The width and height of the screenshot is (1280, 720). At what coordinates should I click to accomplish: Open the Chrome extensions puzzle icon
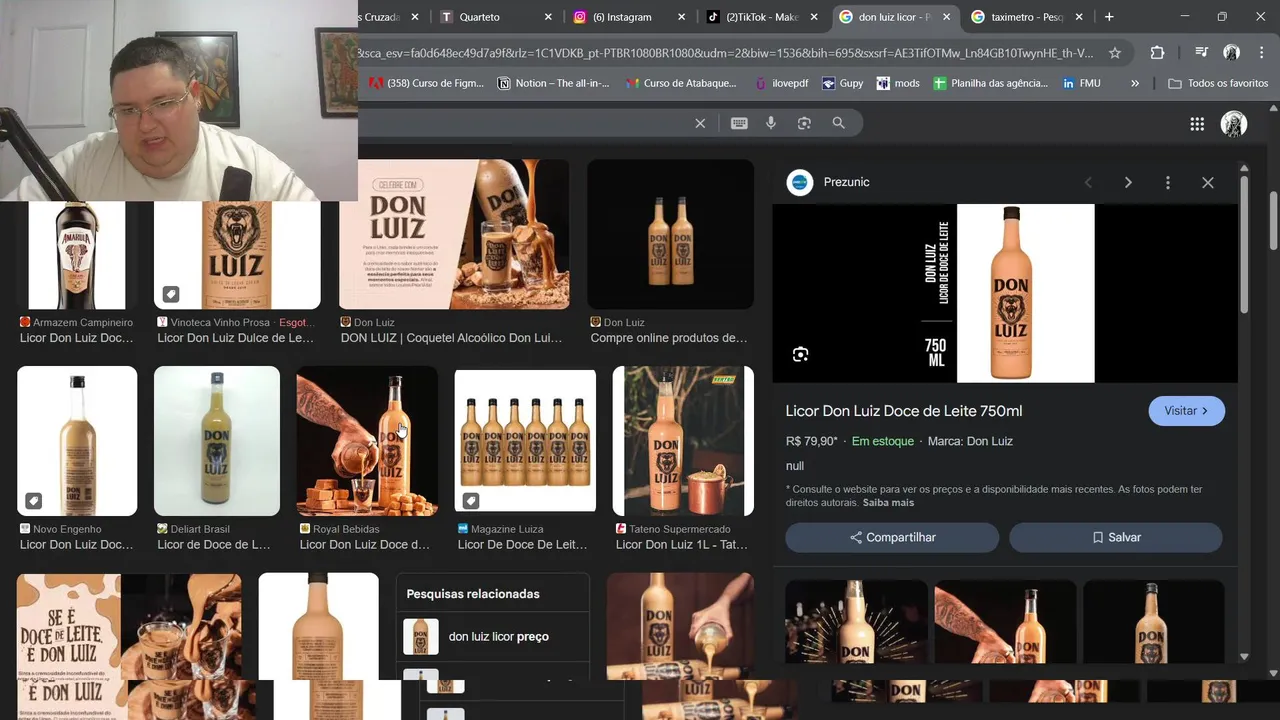point(1157,53)
